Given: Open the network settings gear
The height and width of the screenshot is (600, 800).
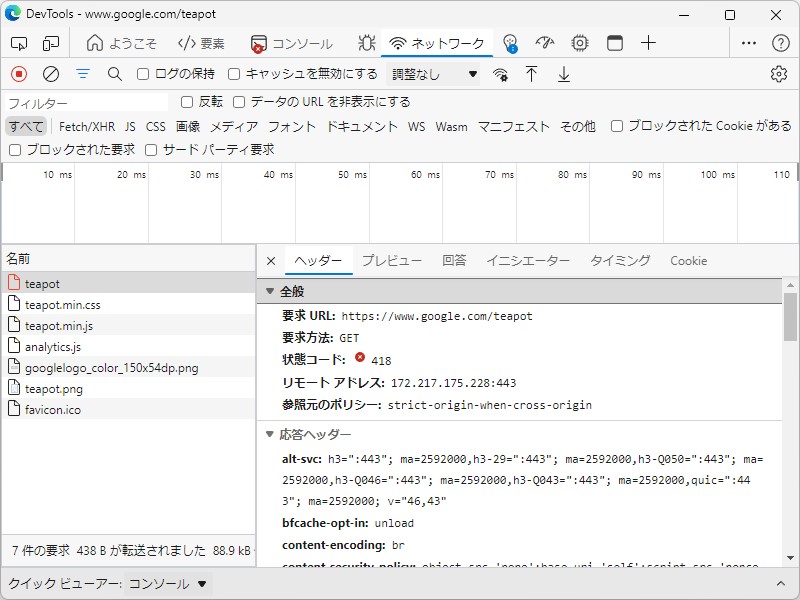Looking at the screenshot, I should click(x=778, y=74).
